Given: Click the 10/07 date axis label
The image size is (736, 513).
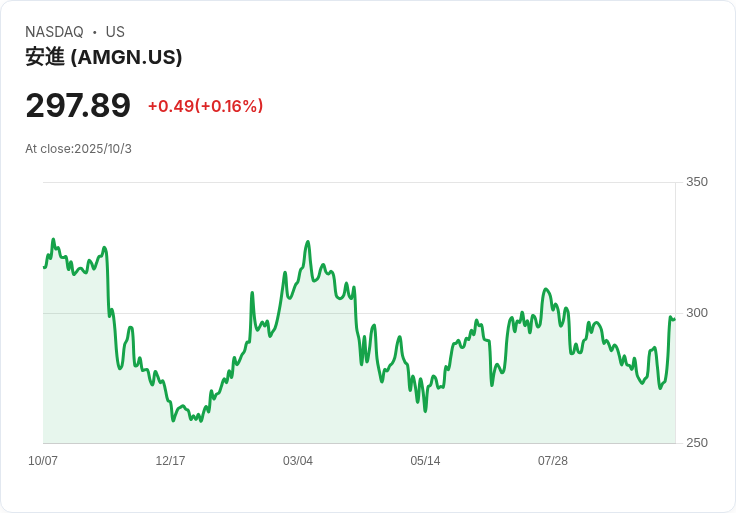Looking at the screenshot, I should coord(43,460).
